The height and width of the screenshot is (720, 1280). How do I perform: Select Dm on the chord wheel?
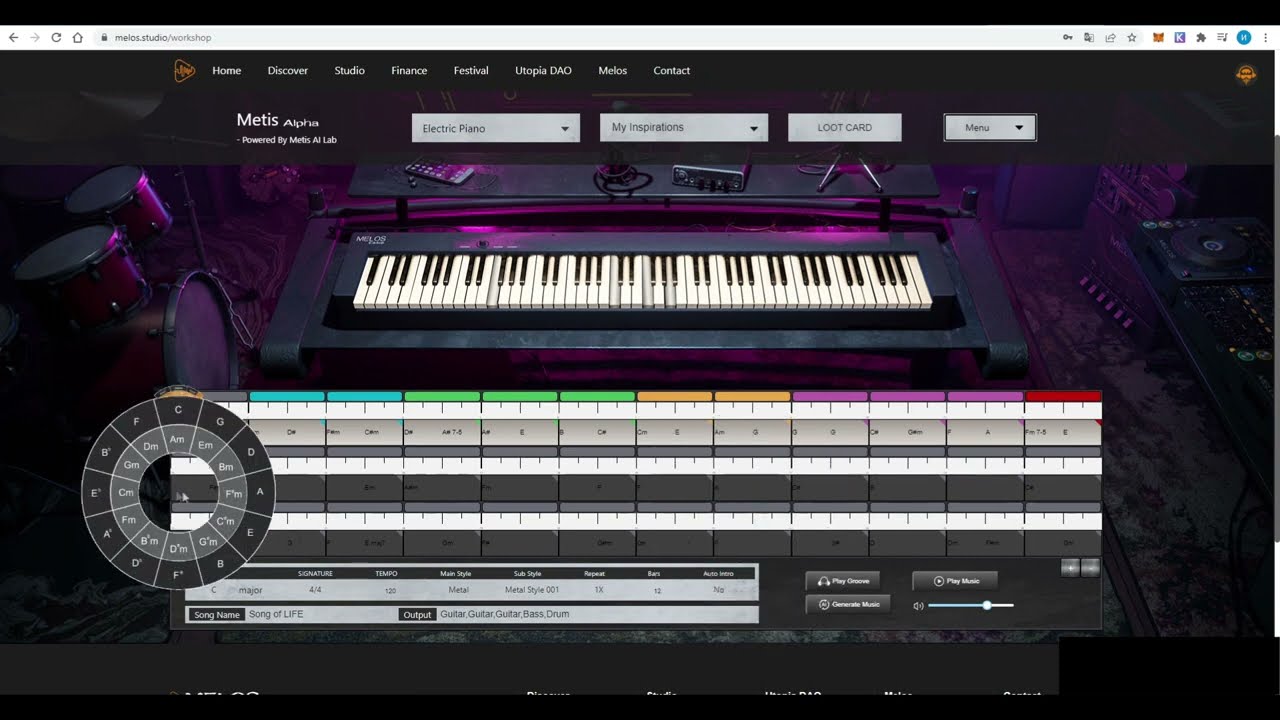click(151, 447)
